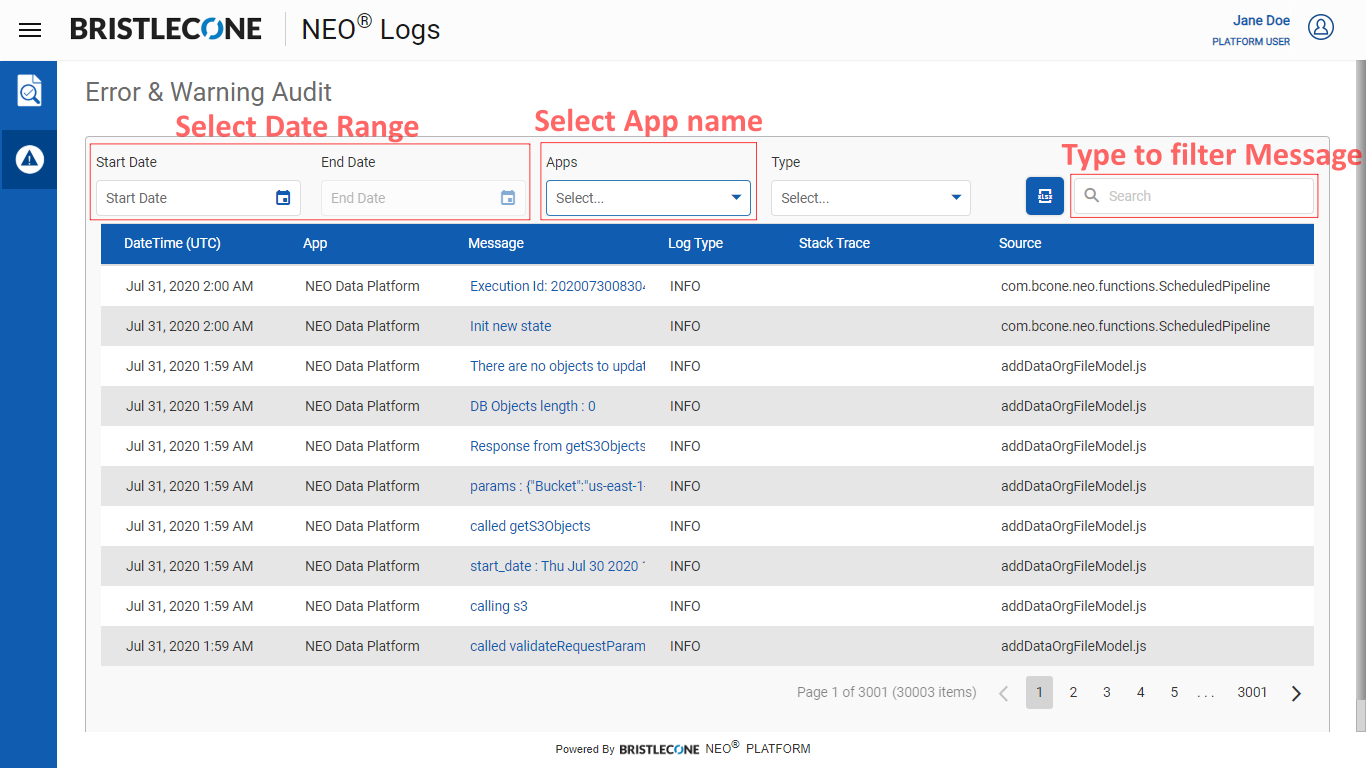Click the Log Type column header
The height and width of the screenshot is (768, 1366).
click(x=695, y=243)
